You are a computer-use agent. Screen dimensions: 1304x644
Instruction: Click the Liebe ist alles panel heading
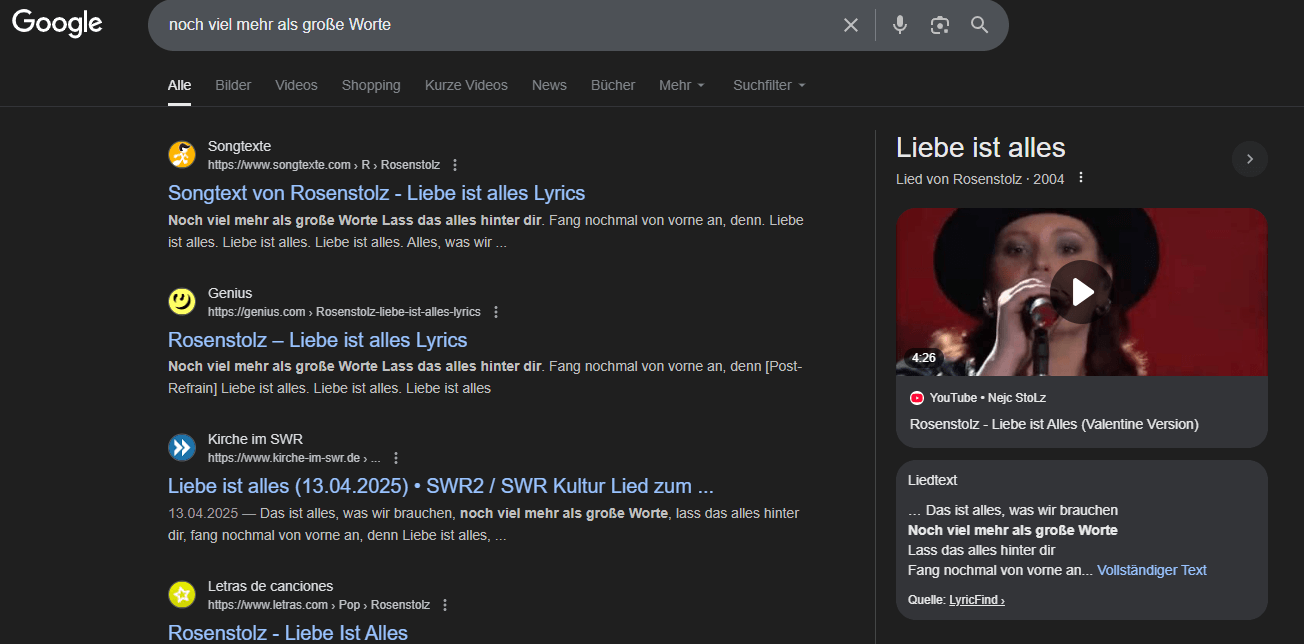(981, 148)
